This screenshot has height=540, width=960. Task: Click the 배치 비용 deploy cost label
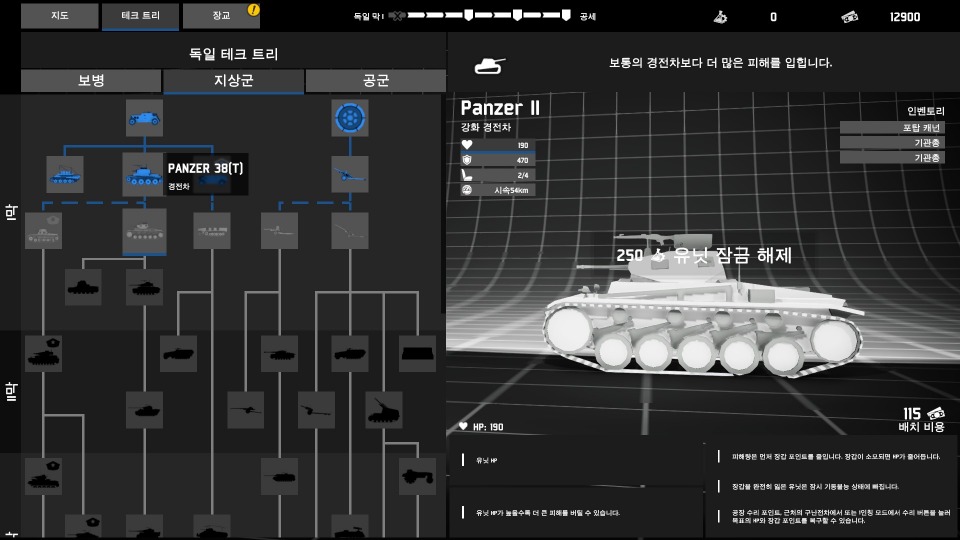point(921,427)
